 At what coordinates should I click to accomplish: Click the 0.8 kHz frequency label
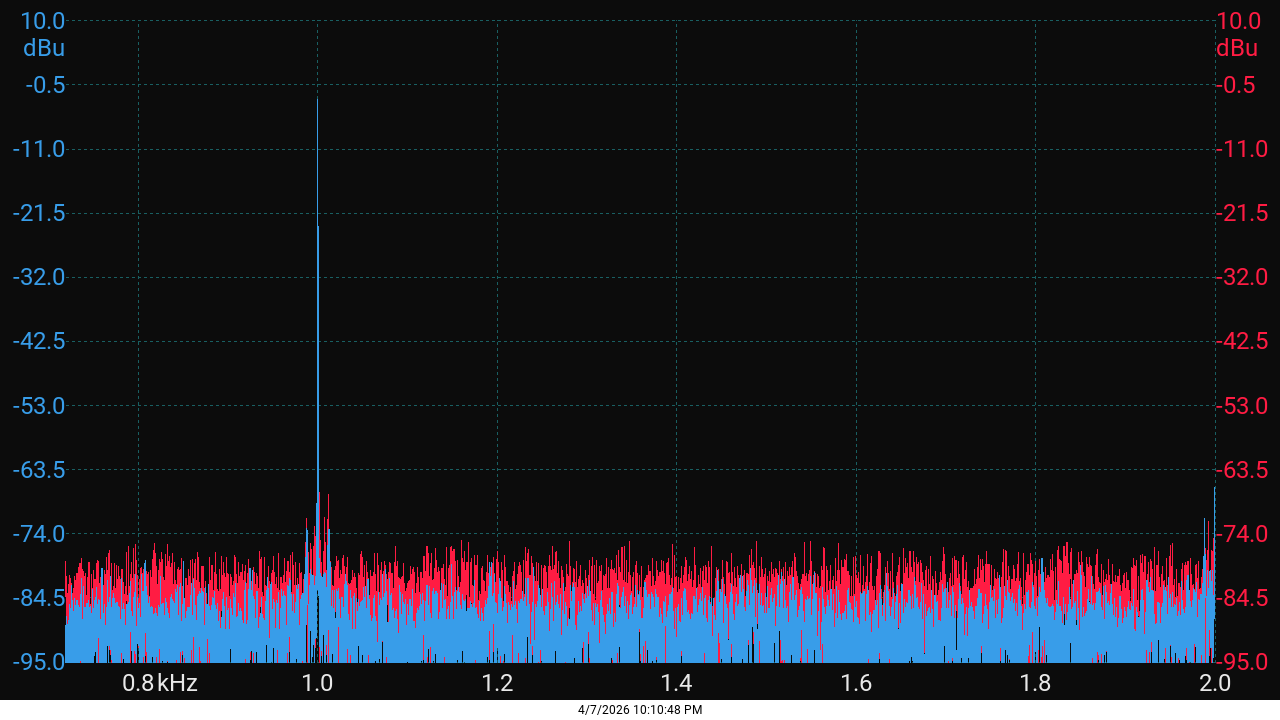pyautogui.click(x=158, y=684)
